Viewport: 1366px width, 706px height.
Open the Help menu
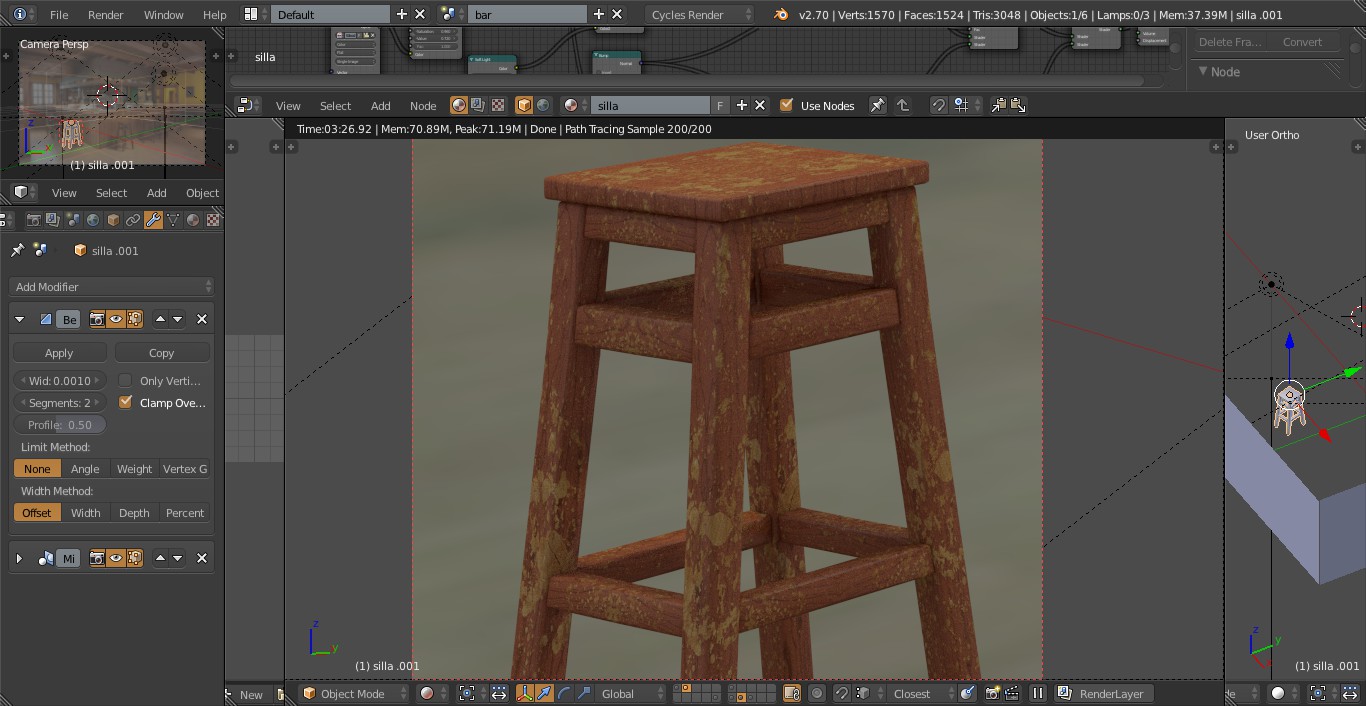[214, 14]
